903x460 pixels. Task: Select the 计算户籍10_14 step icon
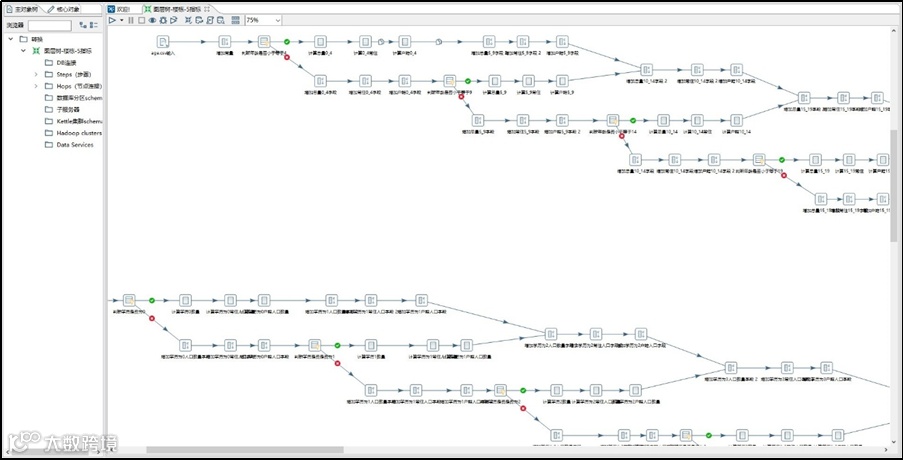tap(737, 120)
